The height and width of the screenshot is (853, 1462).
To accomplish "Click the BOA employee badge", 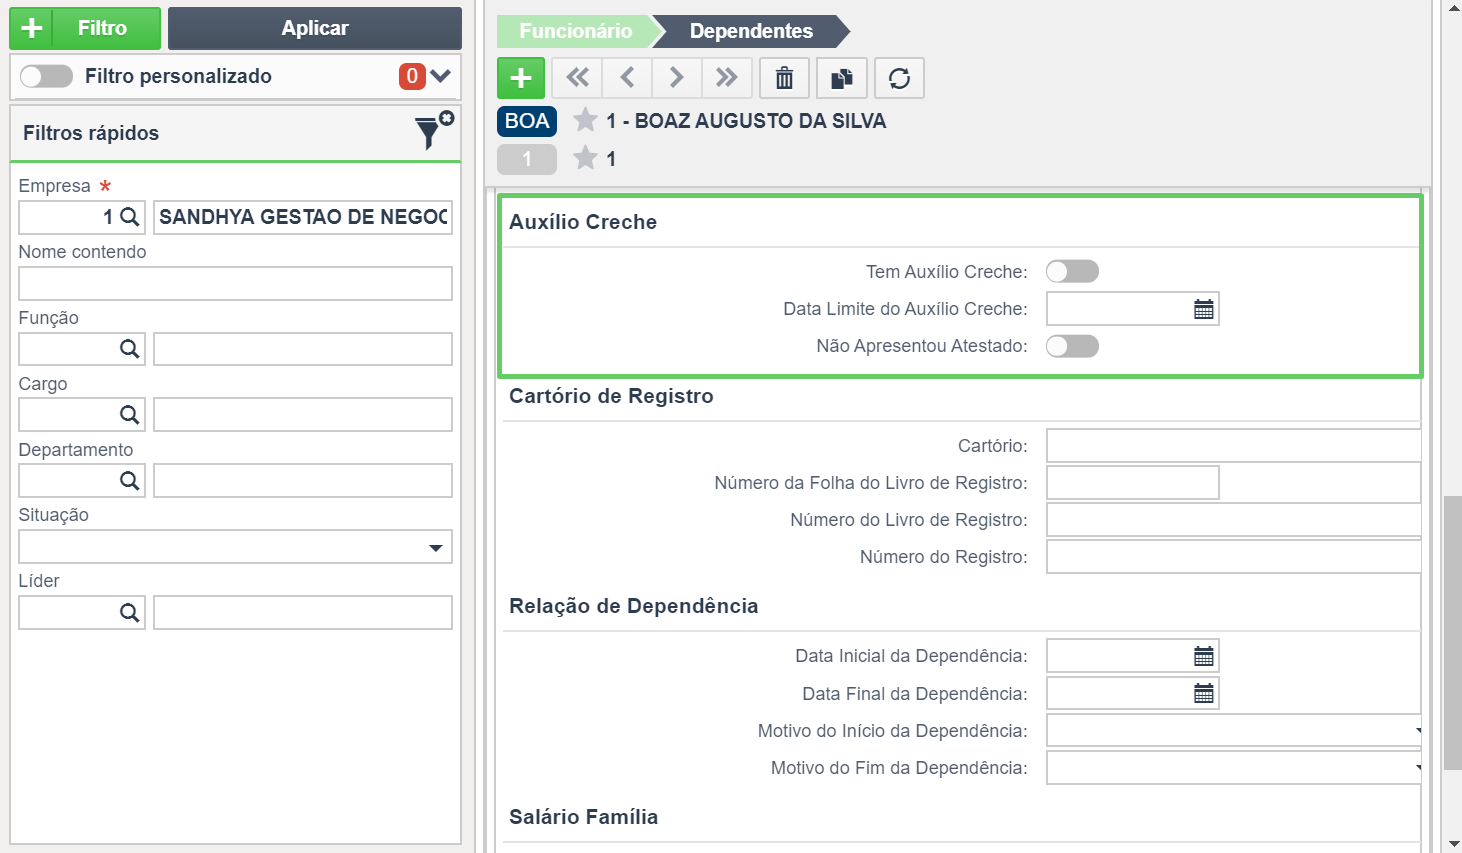I will (527, 121).
